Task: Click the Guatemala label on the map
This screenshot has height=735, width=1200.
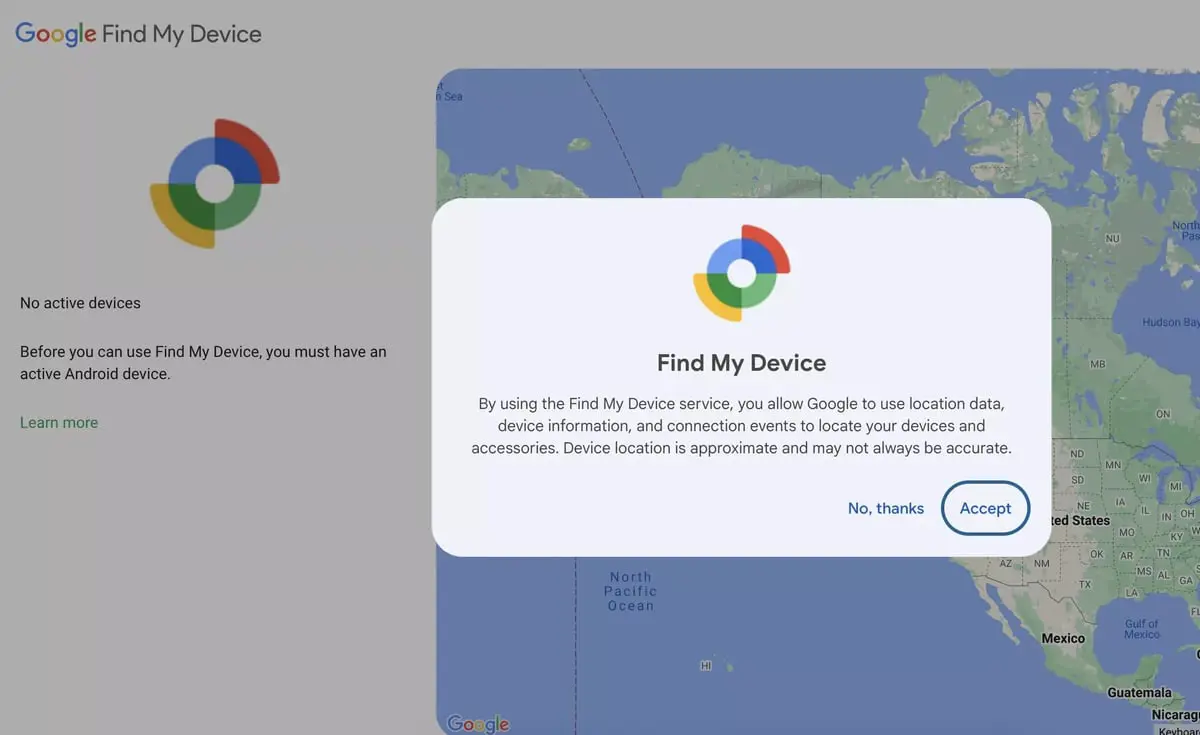Action: coord(1139,692)
